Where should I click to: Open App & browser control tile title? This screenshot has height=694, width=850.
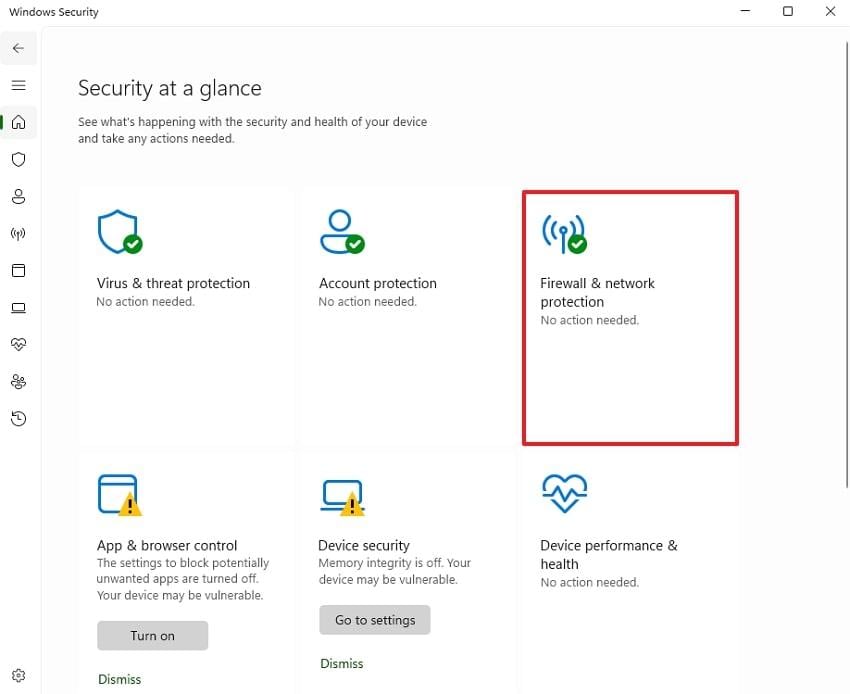pos(167,545)
